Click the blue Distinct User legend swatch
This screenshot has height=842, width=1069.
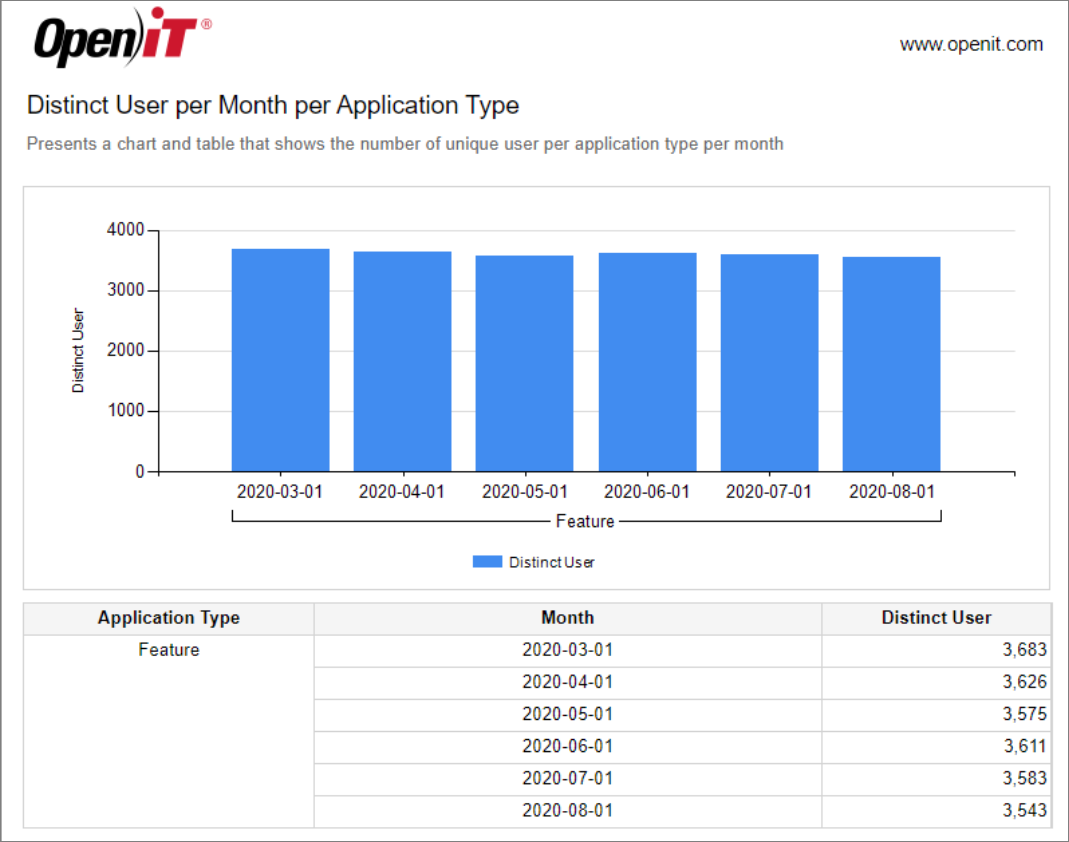click(x=486, y=561)
